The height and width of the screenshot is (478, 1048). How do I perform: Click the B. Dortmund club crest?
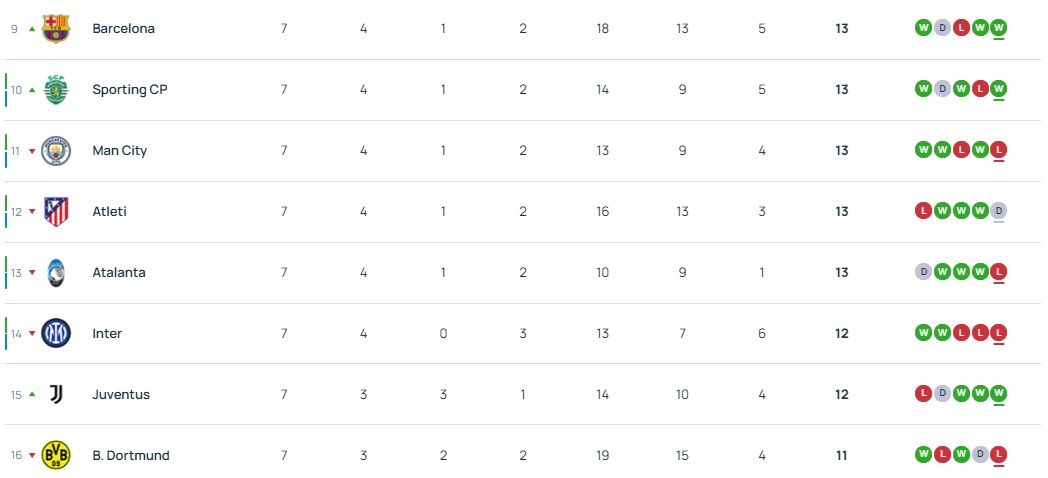coord(56,456)
